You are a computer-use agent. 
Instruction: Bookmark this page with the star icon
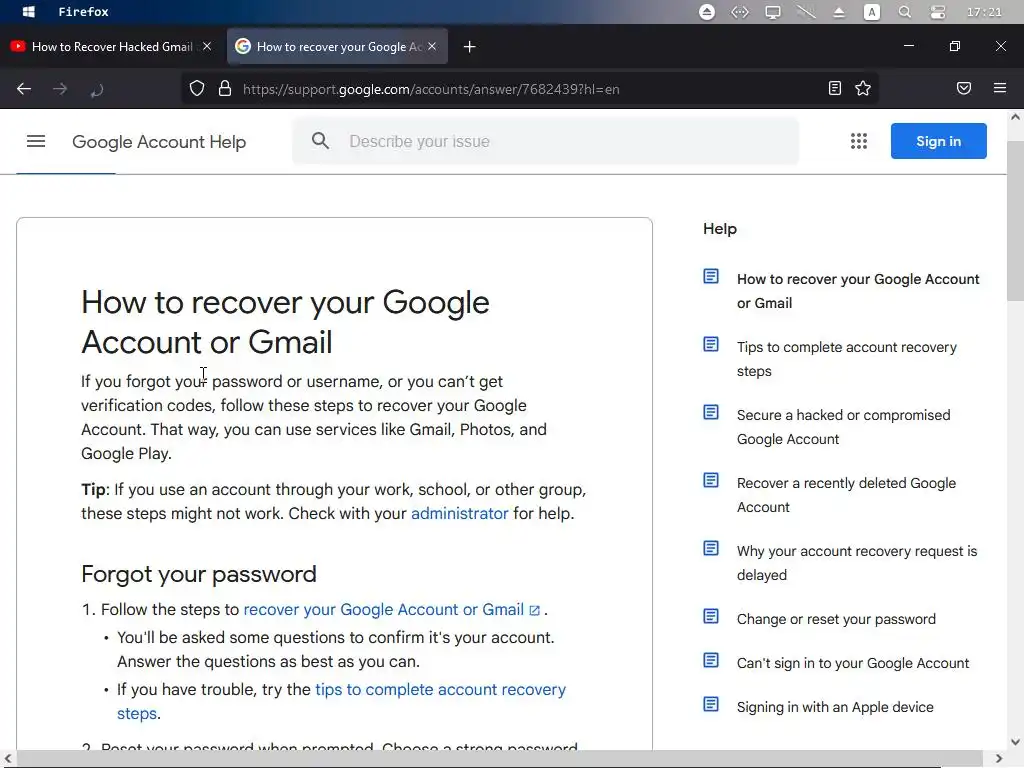863,88
